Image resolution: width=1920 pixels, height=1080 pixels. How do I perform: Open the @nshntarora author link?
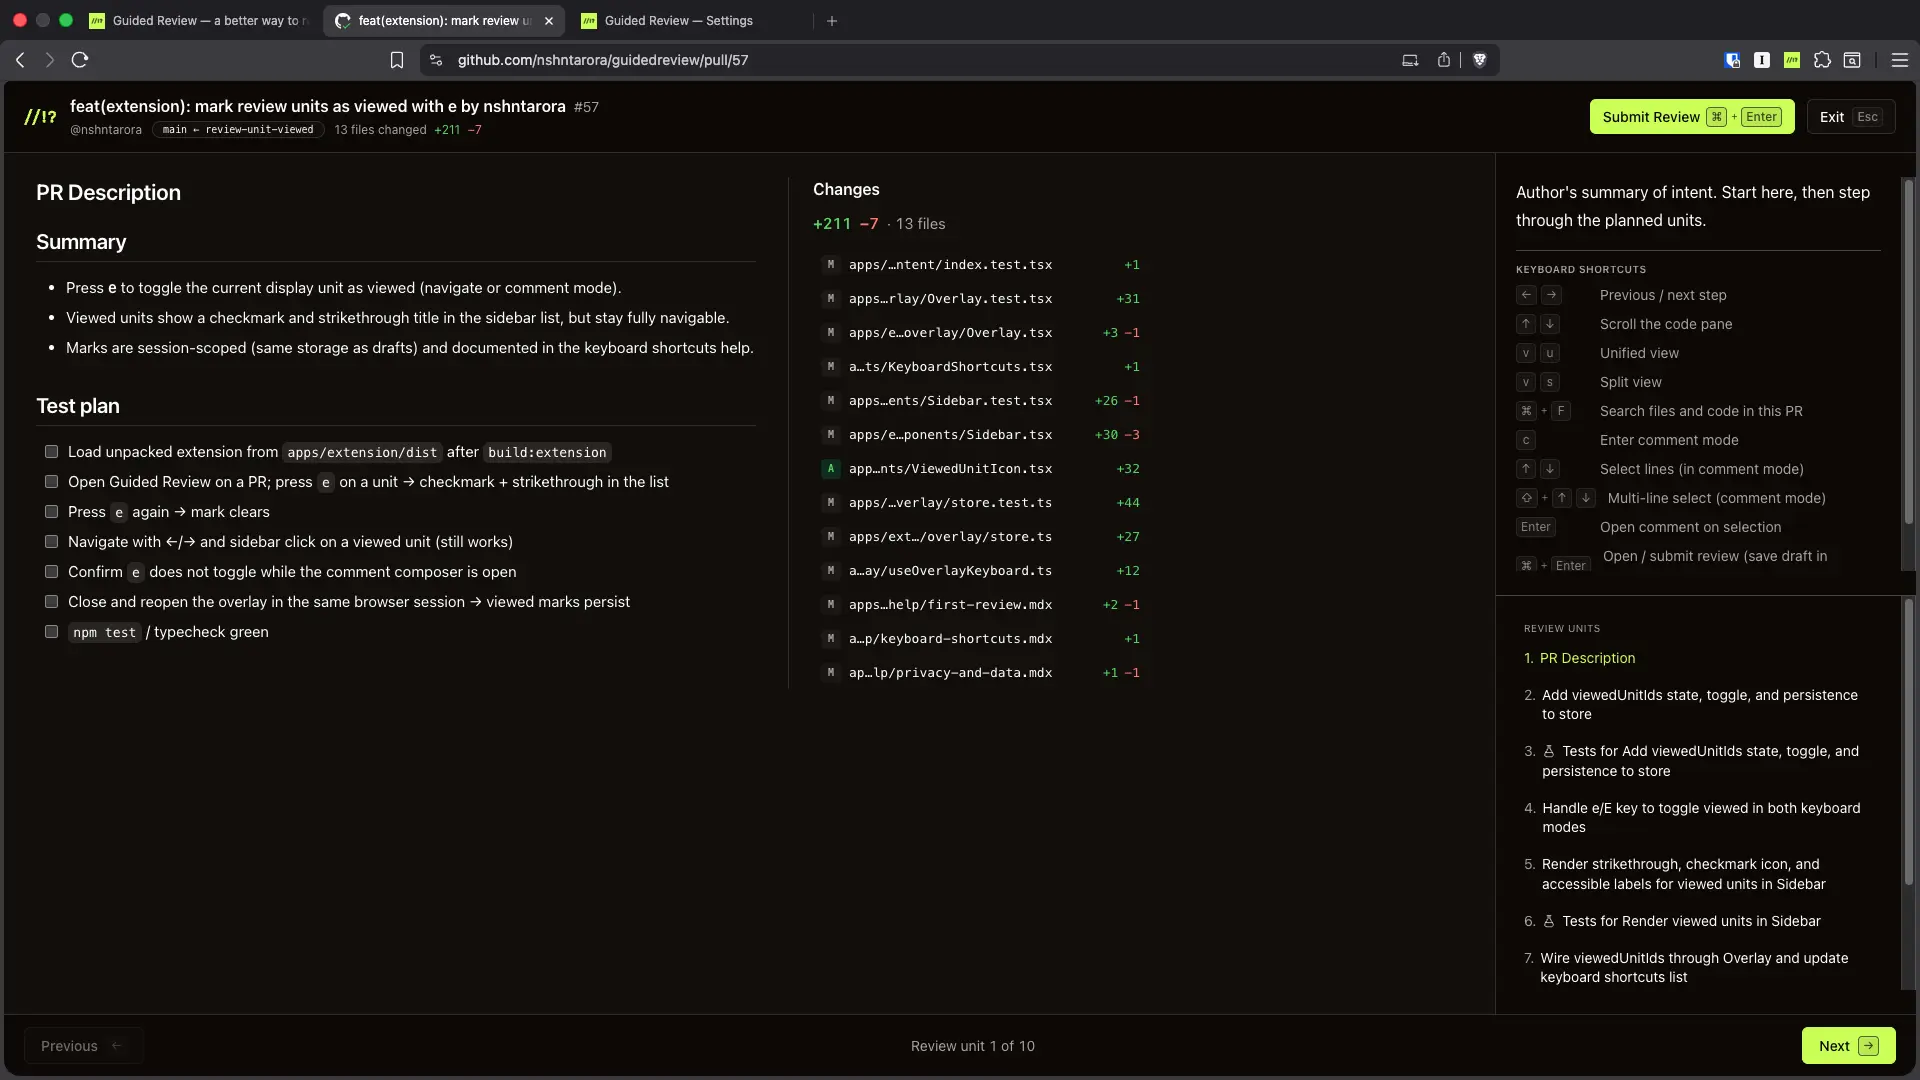(106, 130)
